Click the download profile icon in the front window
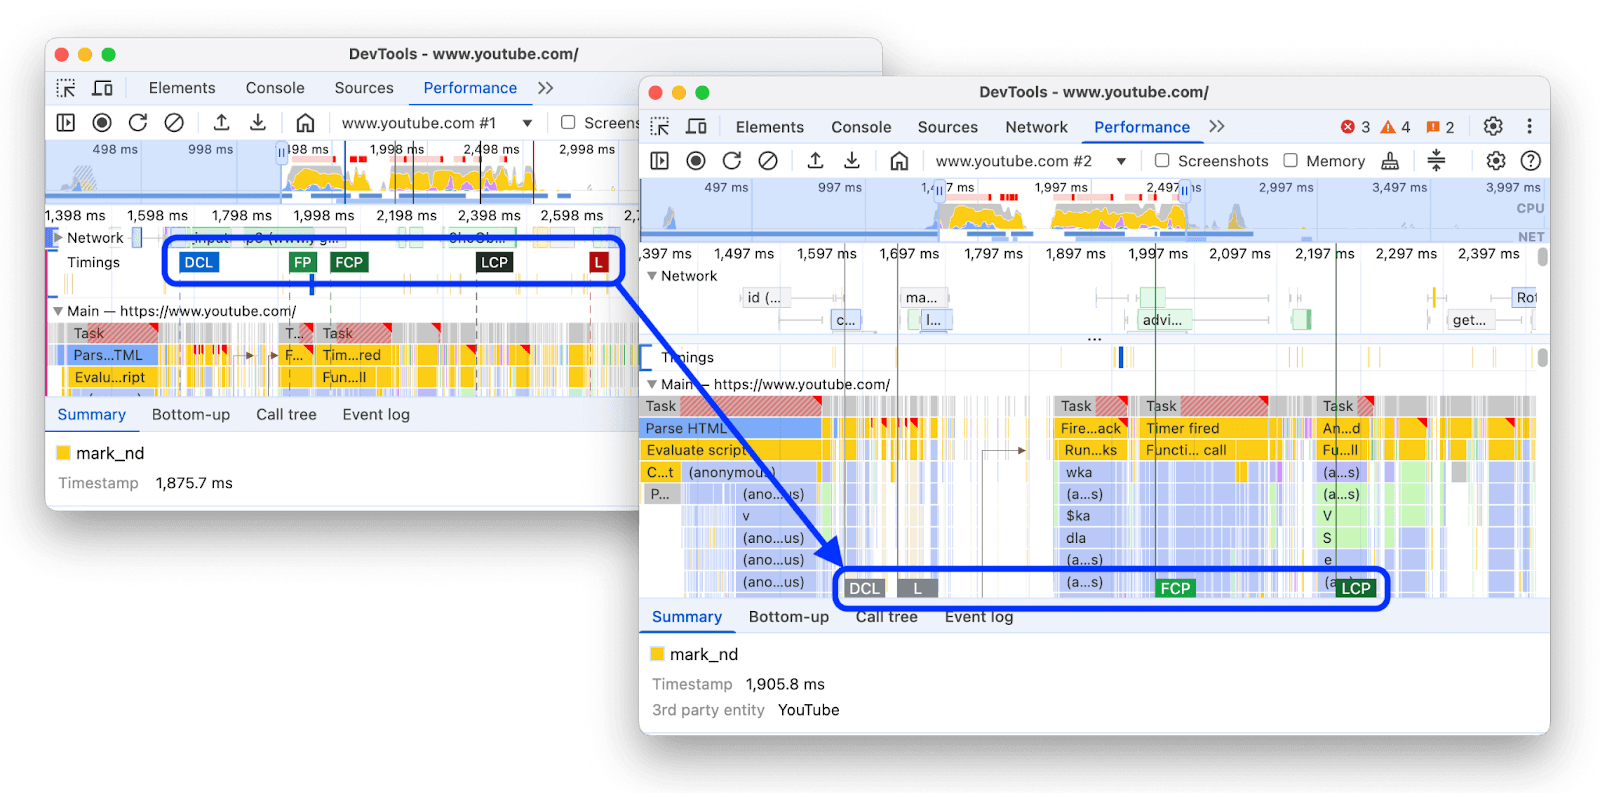The image size is (1600, 793). click(x=852, y=161)
